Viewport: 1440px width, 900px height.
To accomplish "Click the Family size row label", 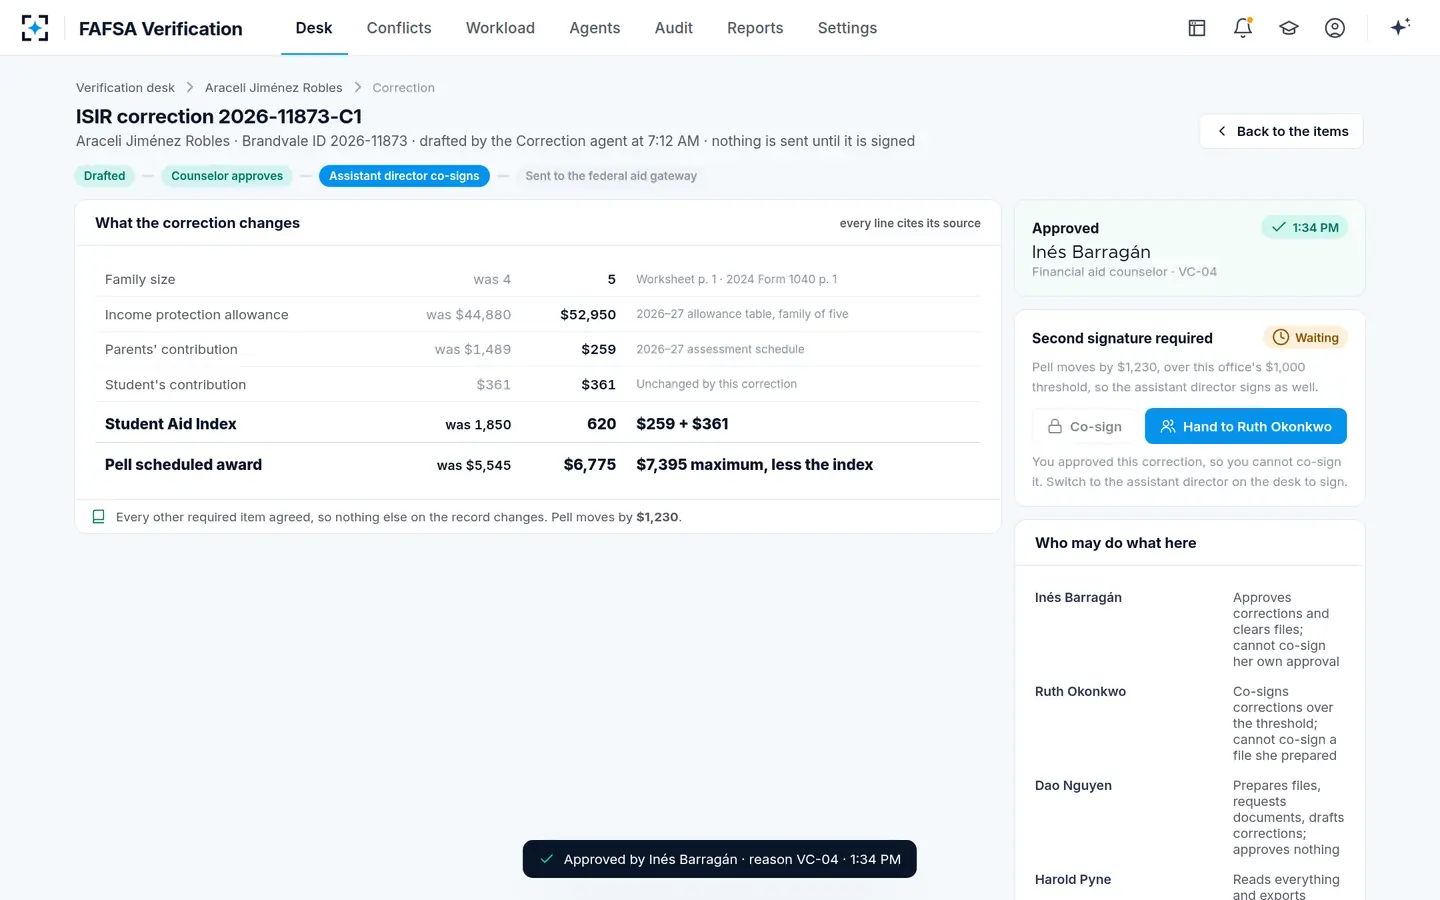I will (x=140, y=280).
